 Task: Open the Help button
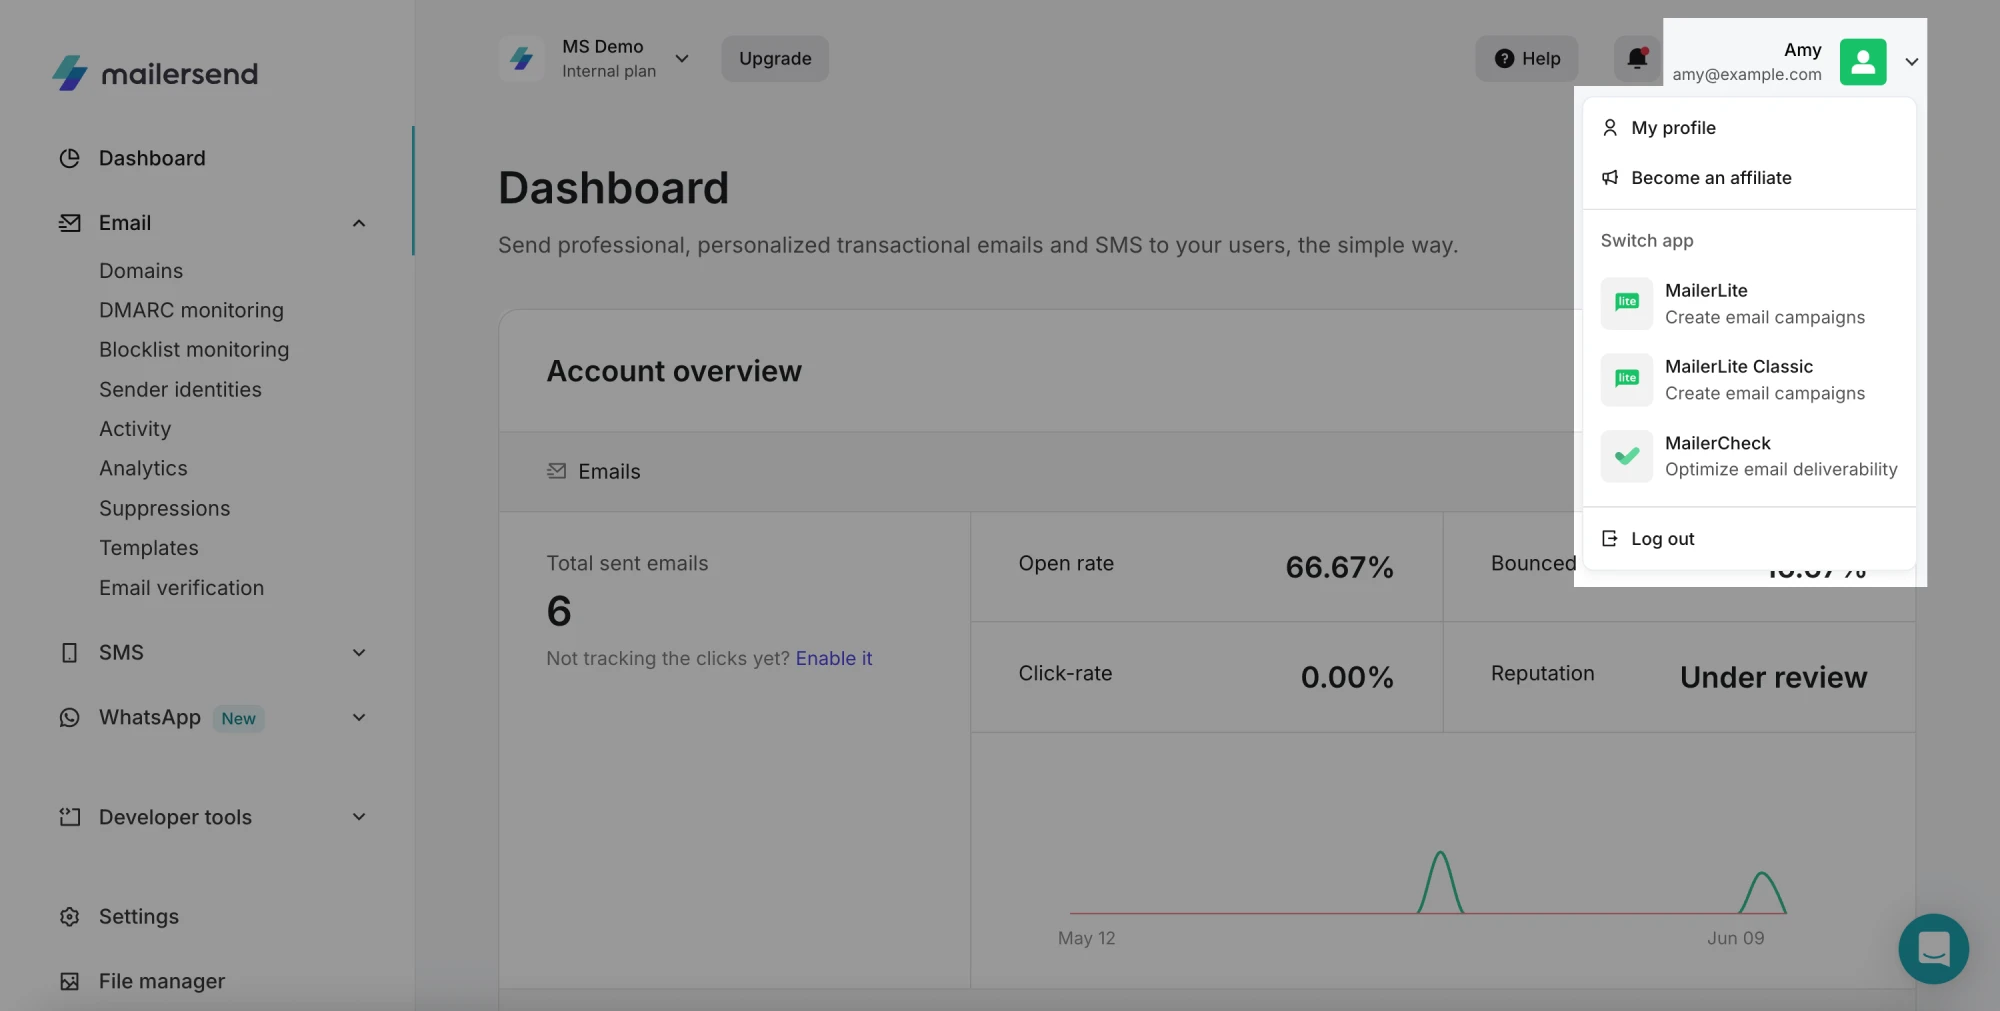[x=1527, y=59]
